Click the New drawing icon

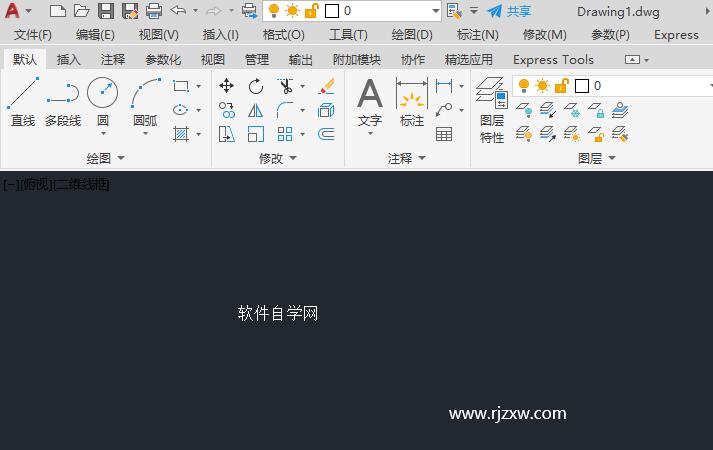pyautogui.click(x=58, y=10)
